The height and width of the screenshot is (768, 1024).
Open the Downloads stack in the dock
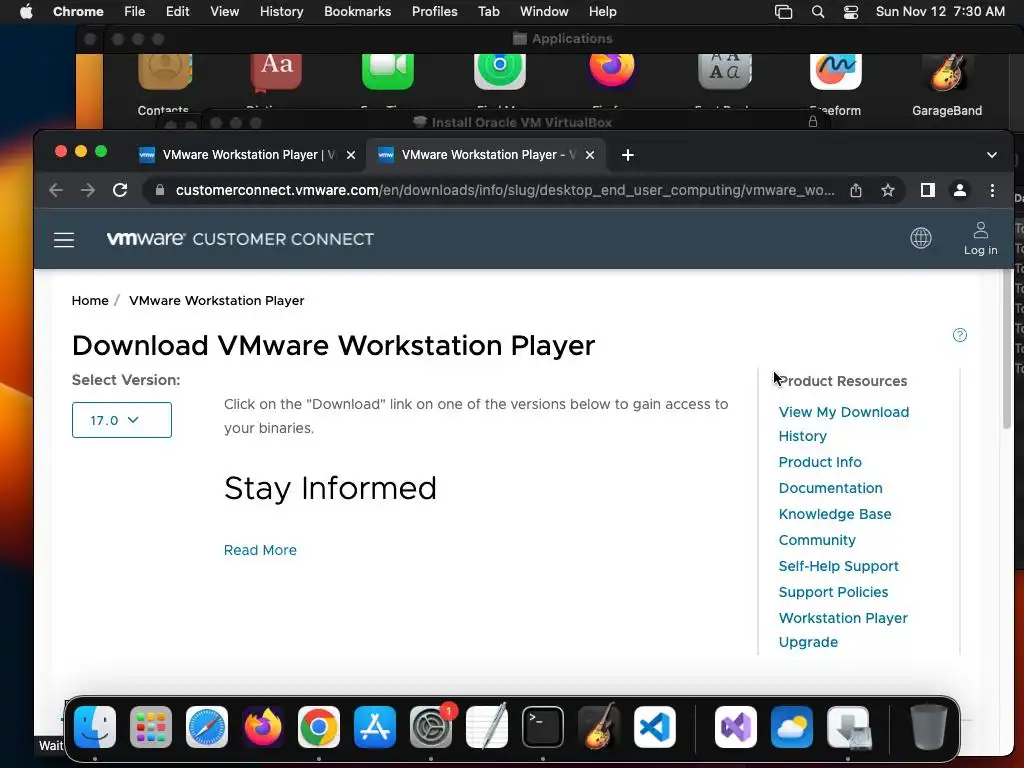tap(848, 727)
